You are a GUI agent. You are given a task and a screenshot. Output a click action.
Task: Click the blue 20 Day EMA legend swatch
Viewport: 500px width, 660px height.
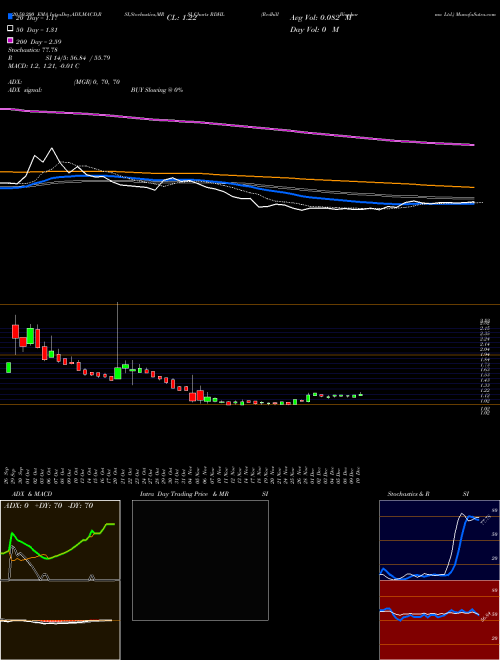pos(10,17)
